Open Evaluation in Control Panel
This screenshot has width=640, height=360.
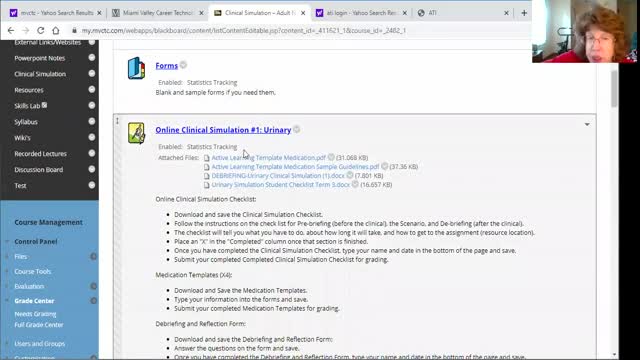(29, 287)
